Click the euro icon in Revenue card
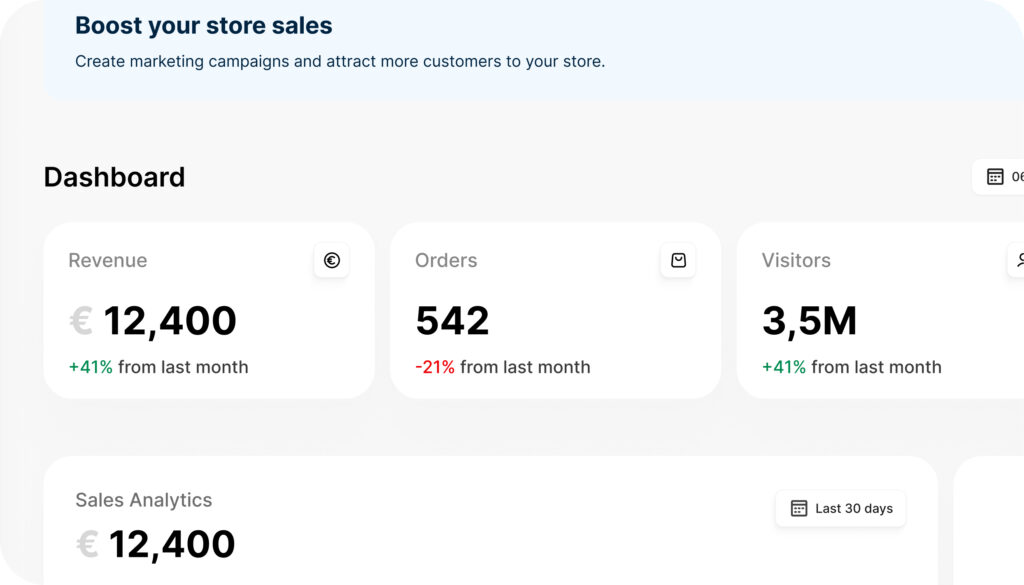Viewport: 1024px width, 585px height. point(332,261)
